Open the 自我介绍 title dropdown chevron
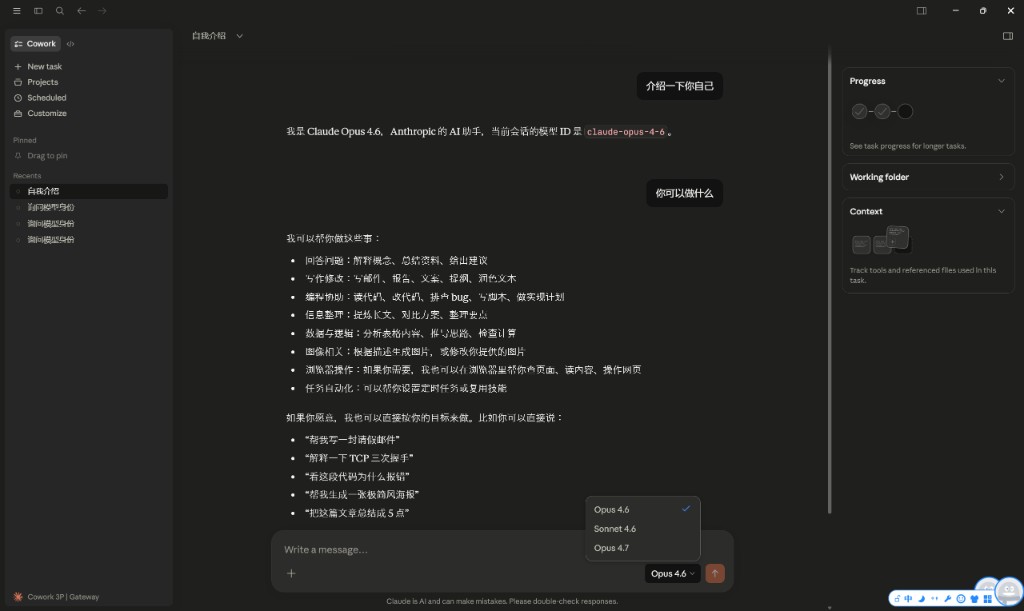The width and height of the screenshot is (1024, 611). click(240, 36)
